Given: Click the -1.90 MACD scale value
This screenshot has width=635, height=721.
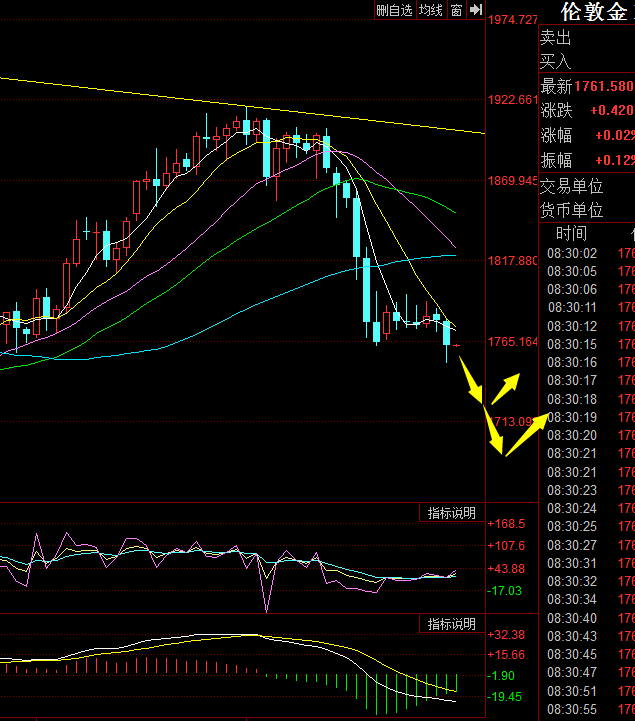Looking at the screenshot, I should tap(501, 675).
